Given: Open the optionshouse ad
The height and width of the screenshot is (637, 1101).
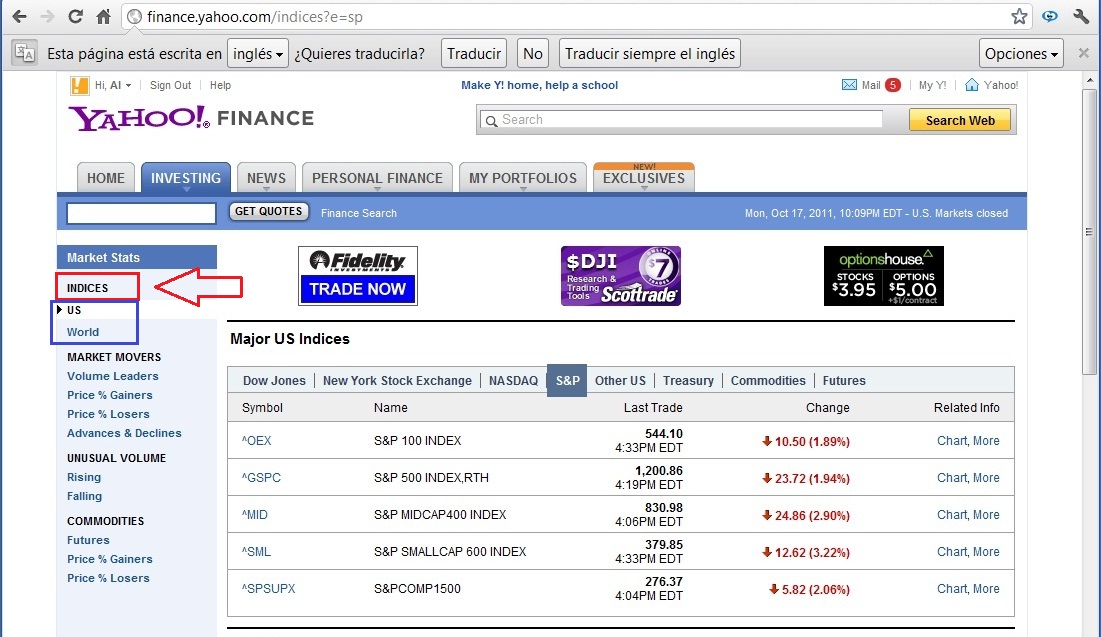Looking at the screenshot, I should (883, 275).
